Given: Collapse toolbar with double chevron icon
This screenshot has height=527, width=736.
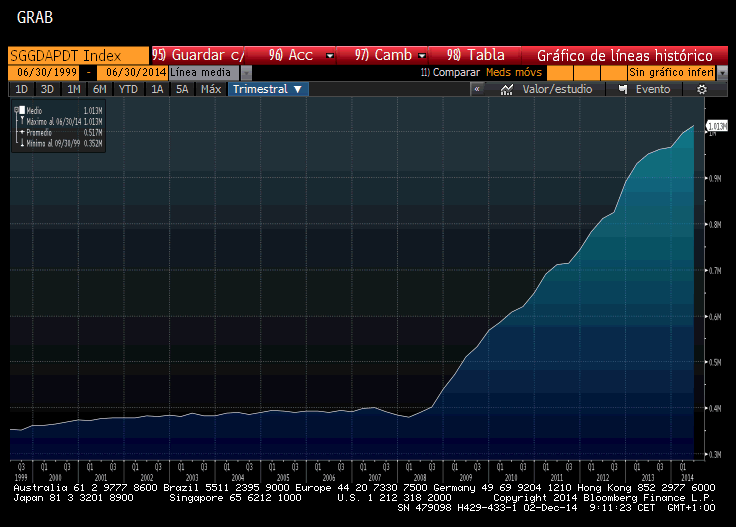Looking at the screenshot, I should pyautogui.click(x=477, y=89).
